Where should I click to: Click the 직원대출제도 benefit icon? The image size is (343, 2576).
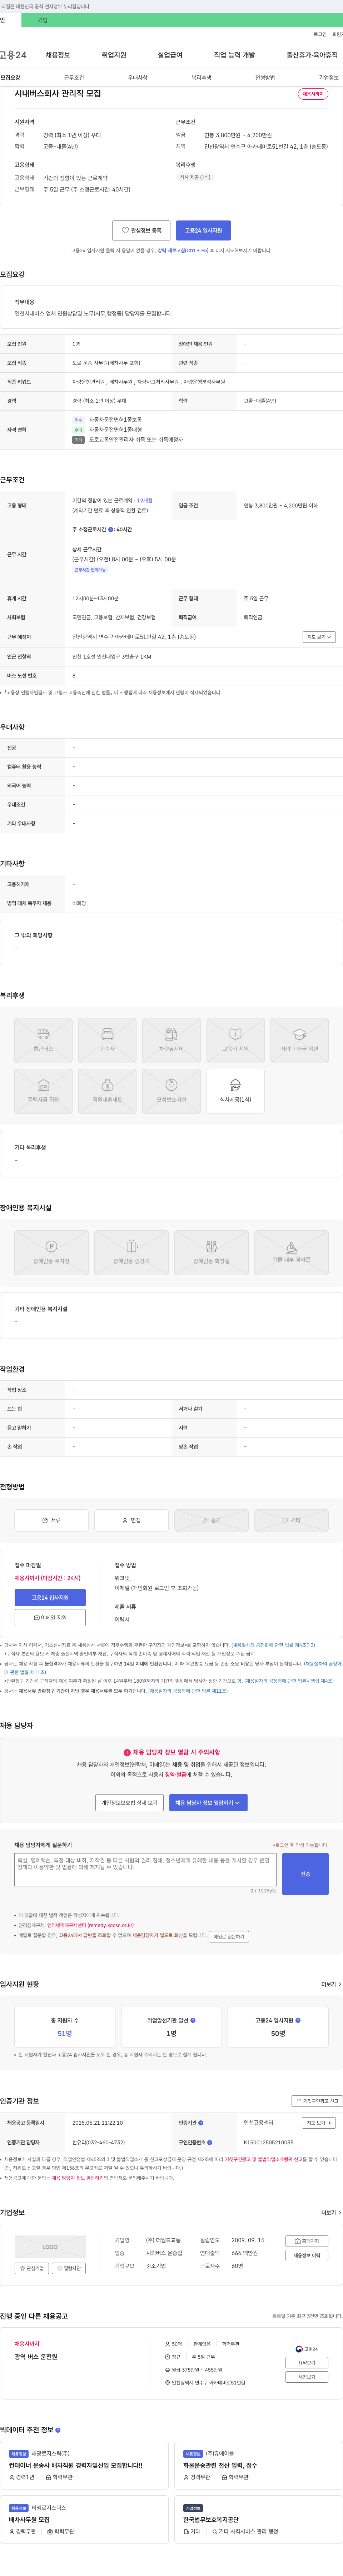(107, 1091)
